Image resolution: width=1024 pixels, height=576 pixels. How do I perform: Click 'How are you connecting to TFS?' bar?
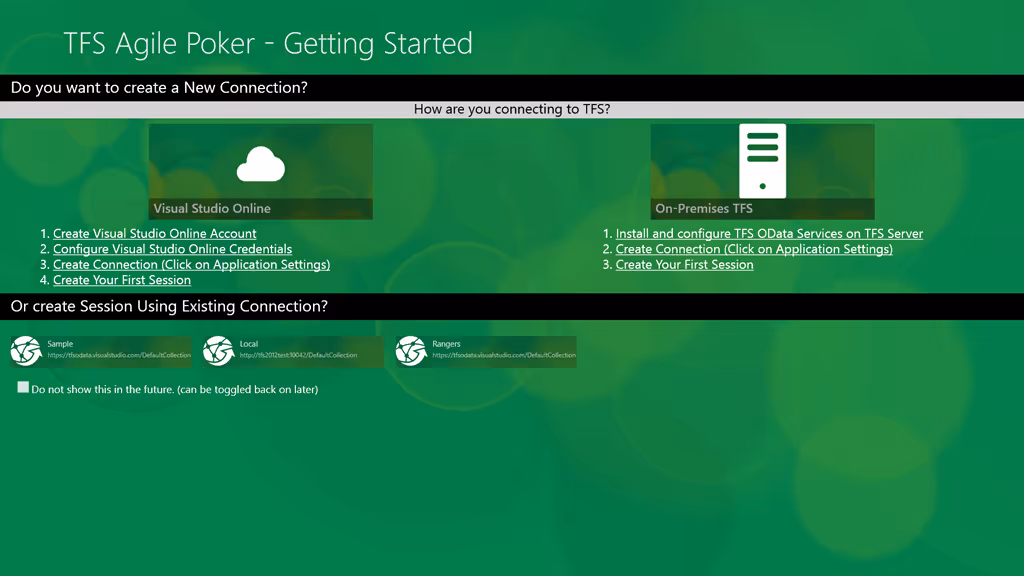(512, 109)
